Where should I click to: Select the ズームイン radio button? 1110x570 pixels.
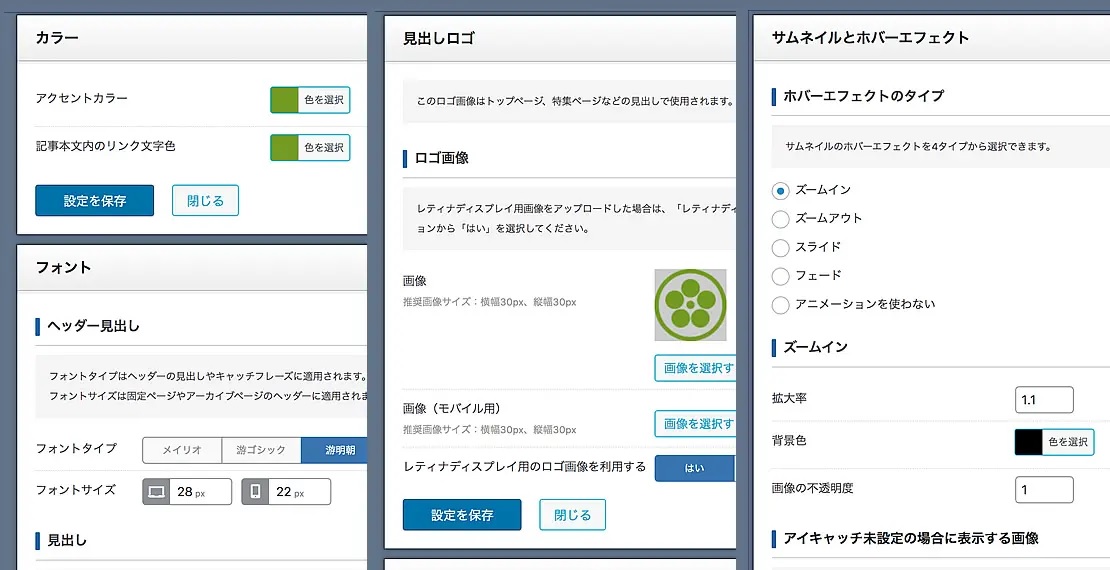tap(781, 191)
